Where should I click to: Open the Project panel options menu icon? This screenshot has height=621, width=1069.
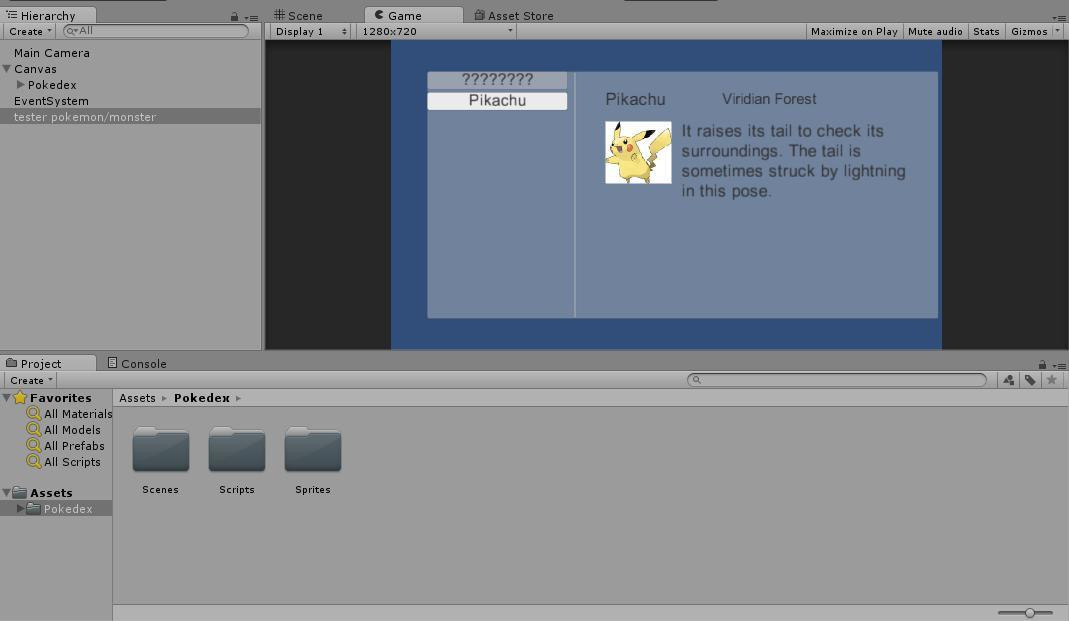(1059, 366)
